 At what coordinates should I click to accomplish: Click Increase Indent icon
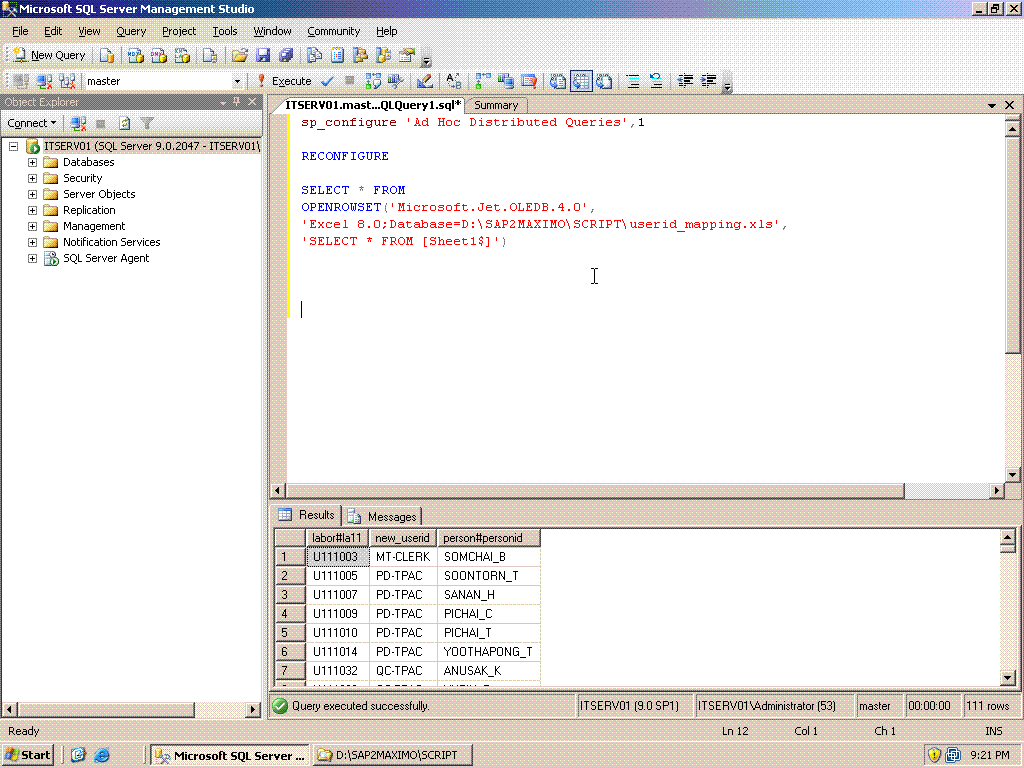tap(709, 81)
